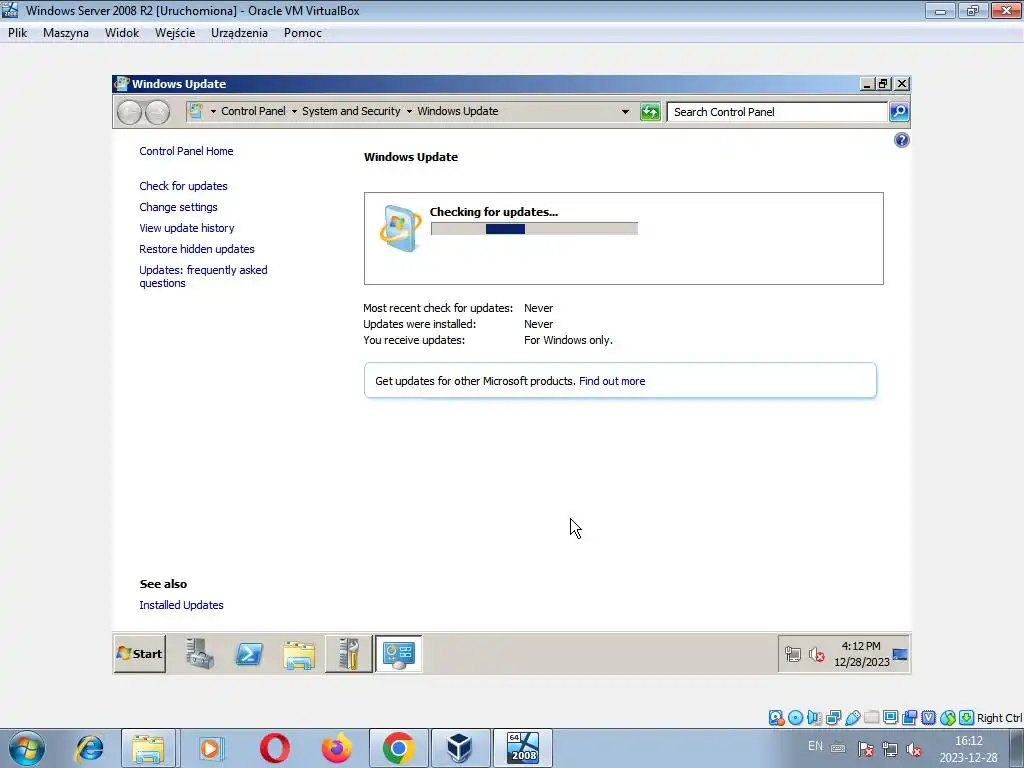This screenshot has width=1024, height=768.
Task: Launch Opera from host taskbar
Action: tap(274, 748)
